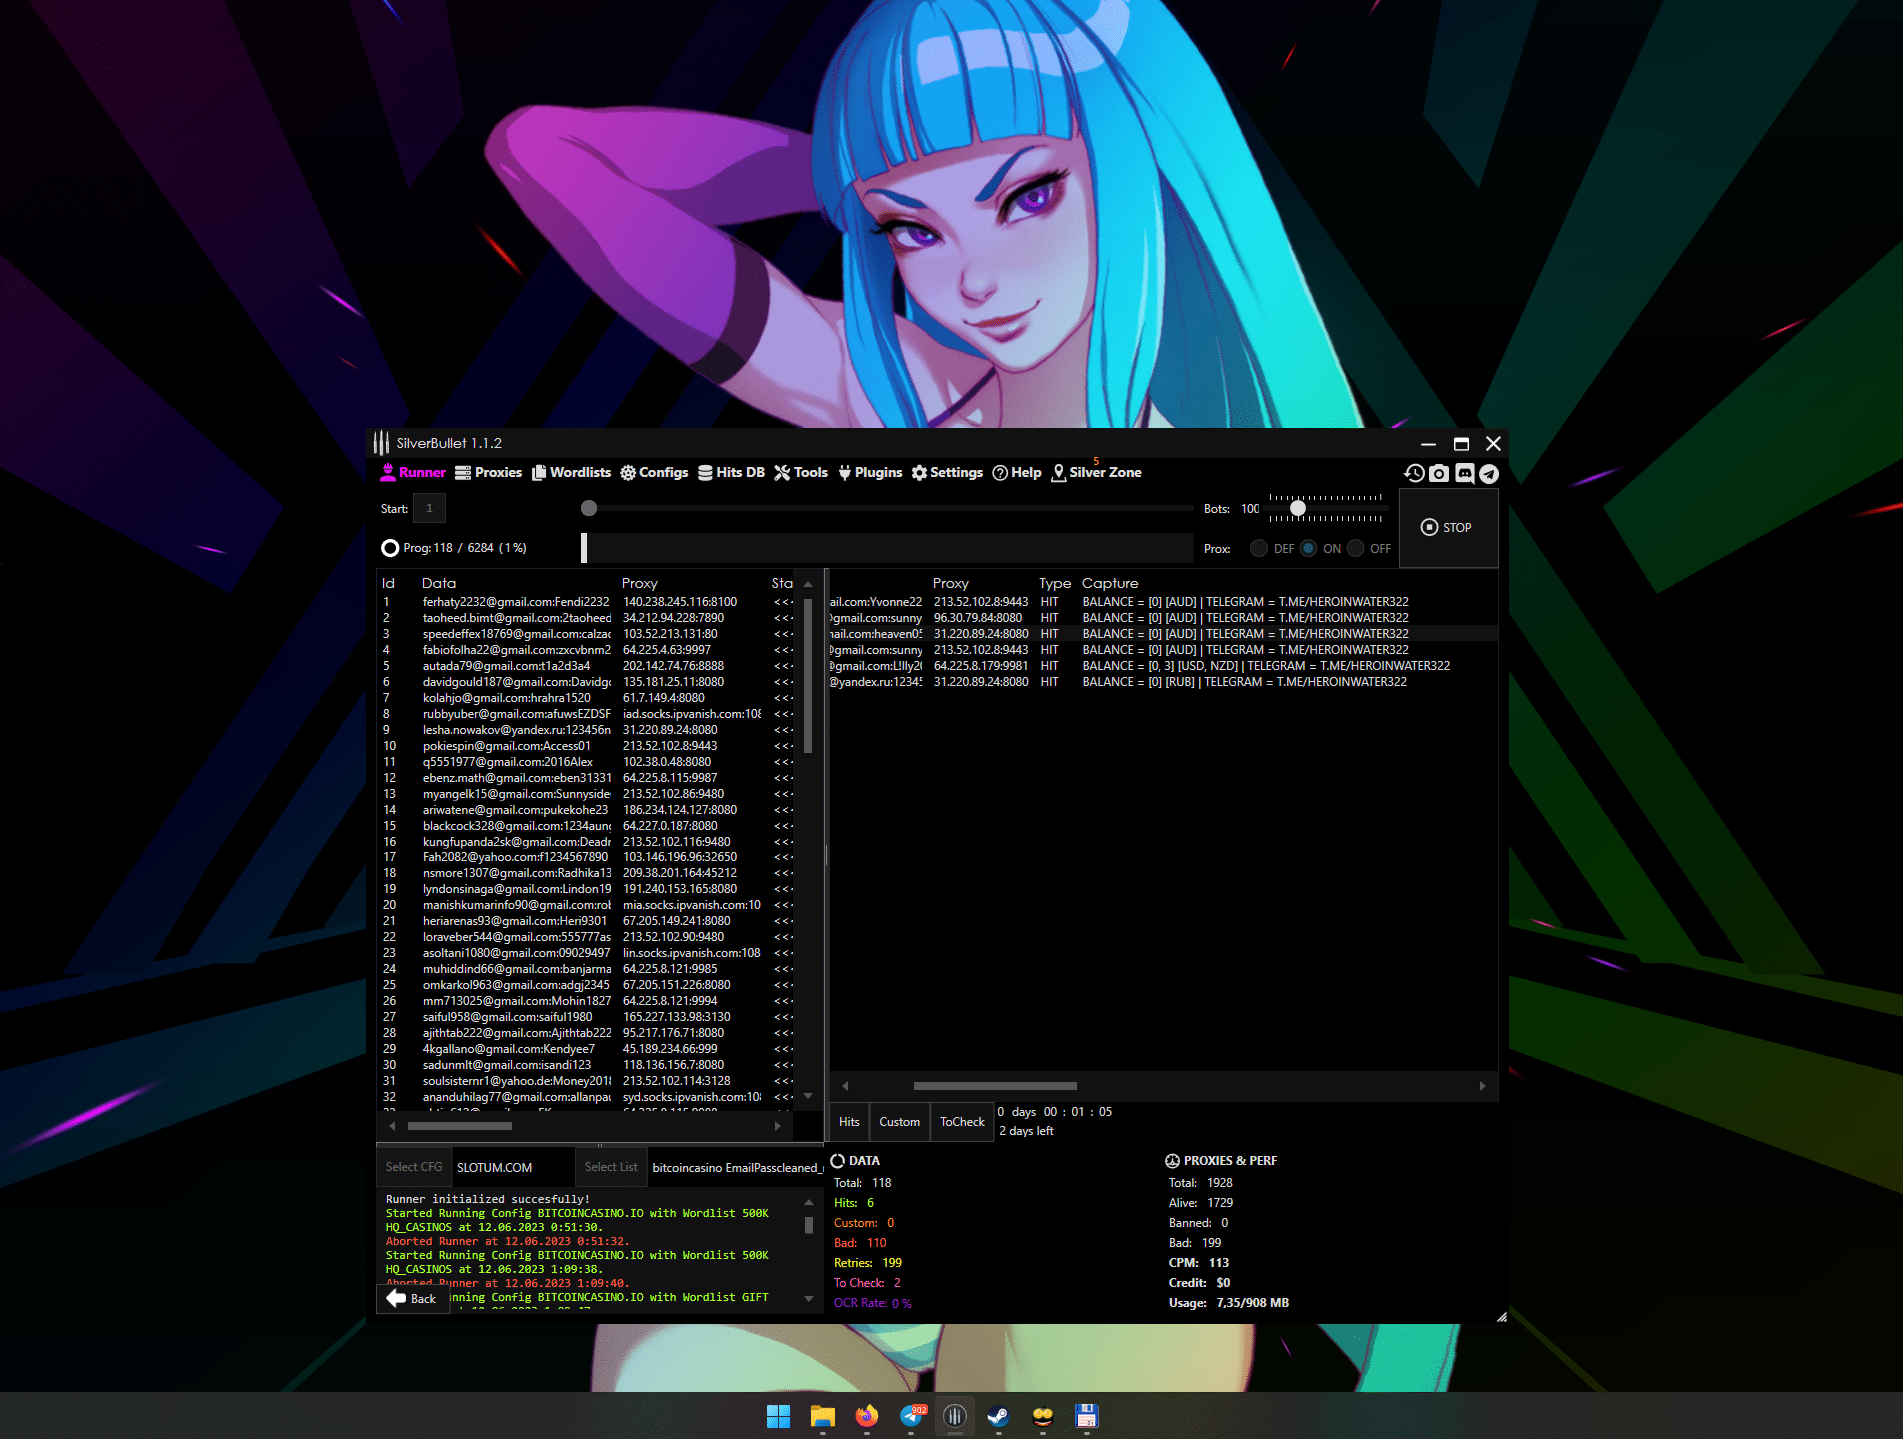Image resolution: width=1903 pixels, height=1439 pixels.
Task: Open the Discord icon link
Action: click(1464, 473)
